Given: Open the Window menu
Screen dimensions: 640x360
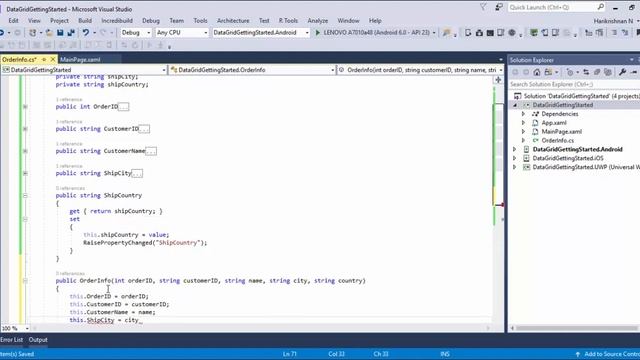Looking at the screenshot, I should (x=348, y=20).
